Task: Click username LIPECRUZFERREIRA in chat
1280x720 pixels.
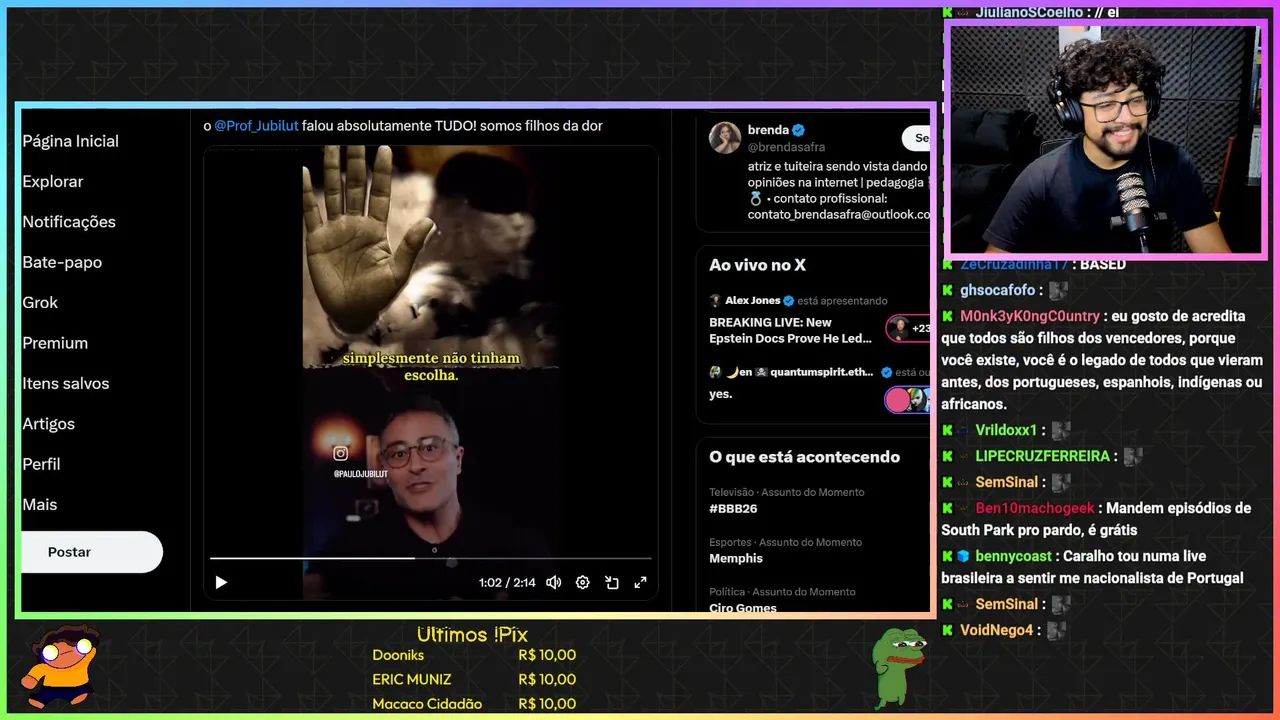Action: [1043, 456]
